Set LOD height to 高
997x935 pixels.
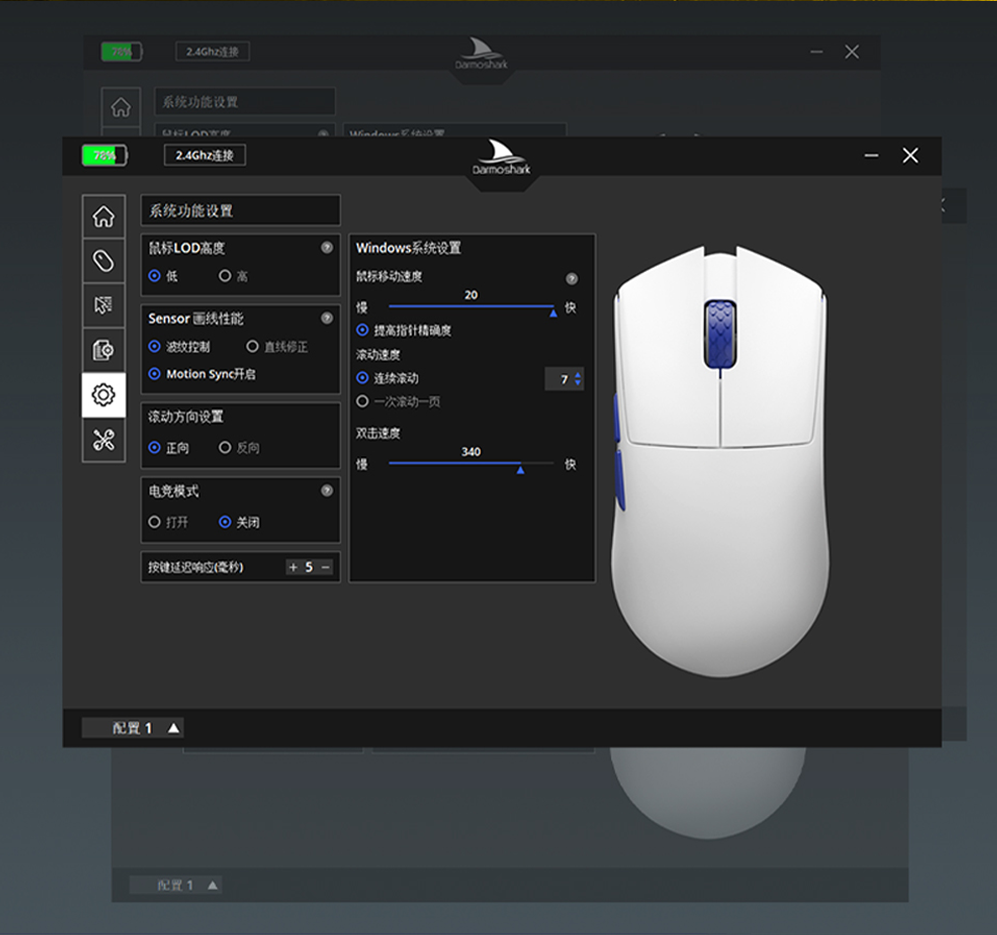(x=225, y=276)
